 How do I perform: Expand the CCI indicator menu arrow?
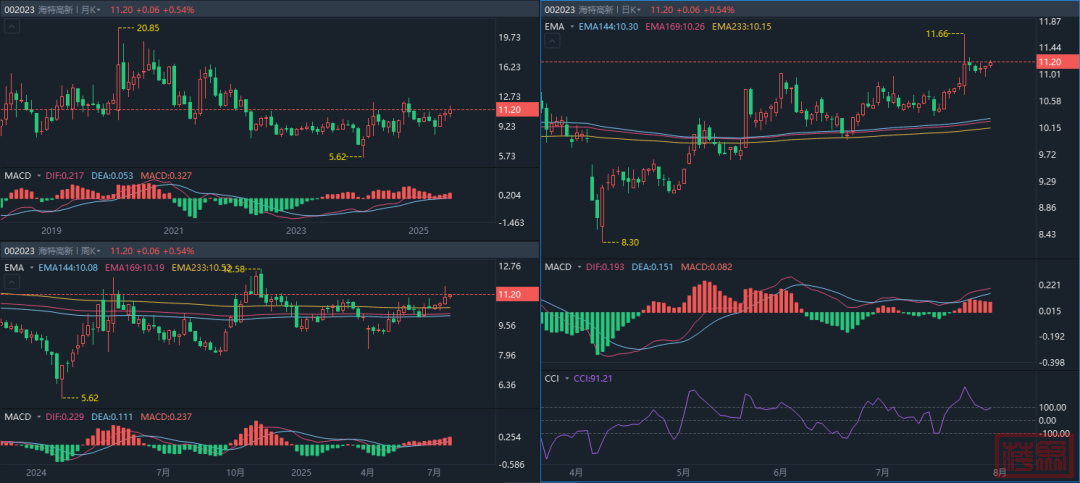click(x=567, y=379)
